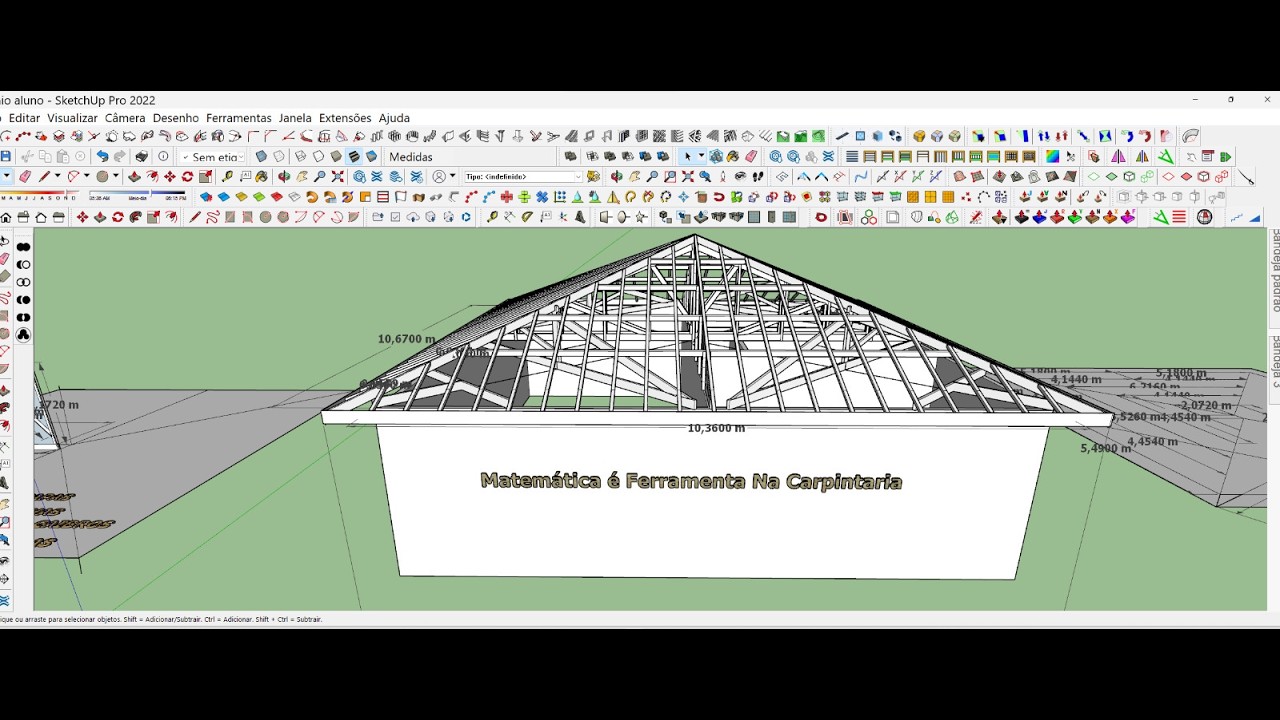Open the Editar menu
Viewport: 1280px width, 720px height.
point(24,118)
